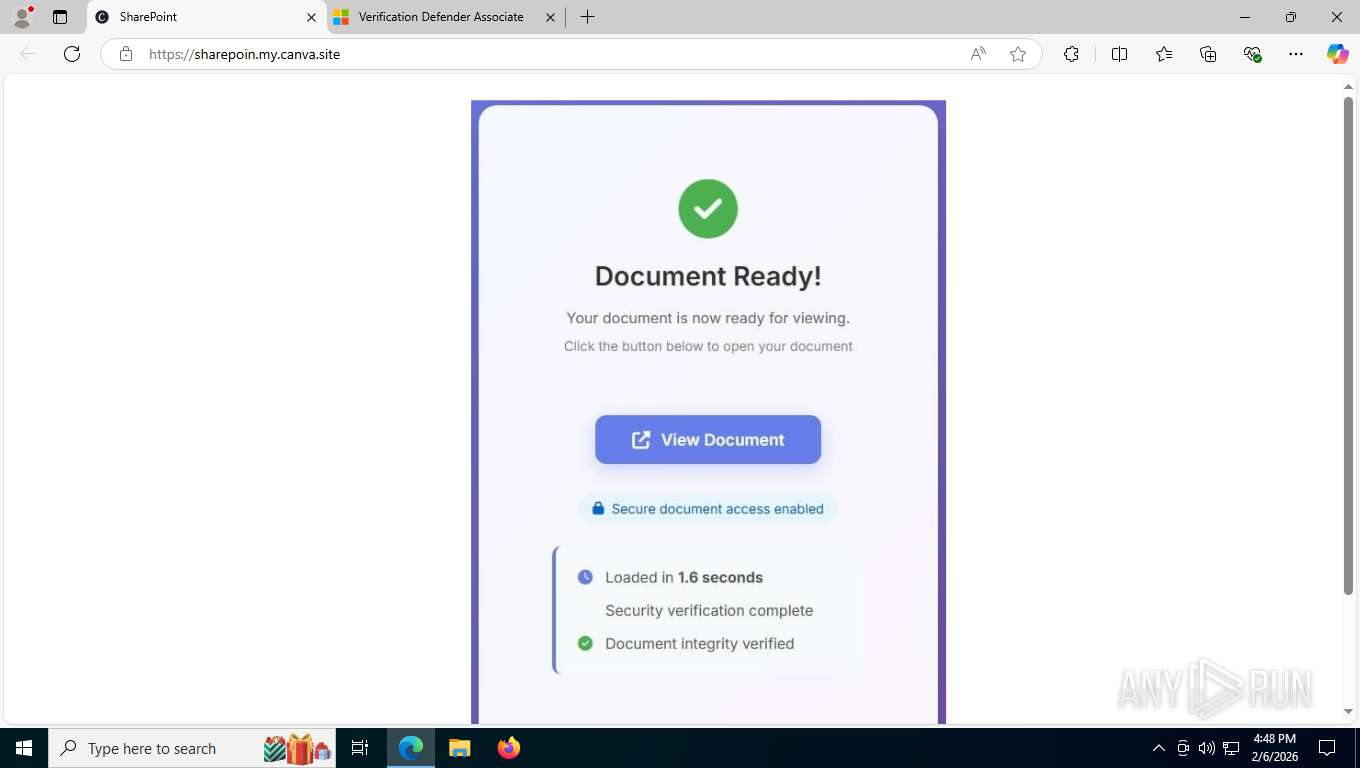Click 'Loaded in 1.6 seconds' text
The height and width of the screenshot is (768, 1360).
tap(684, 577)
